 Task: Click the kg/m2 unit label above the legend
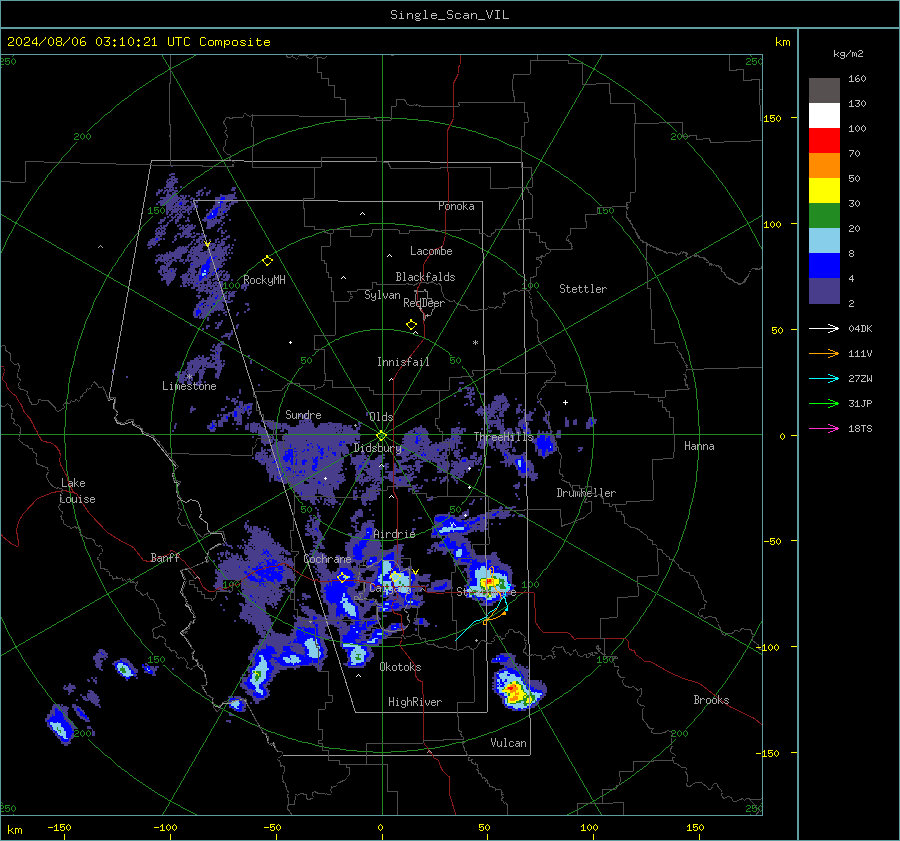click(x=848, y=54)
